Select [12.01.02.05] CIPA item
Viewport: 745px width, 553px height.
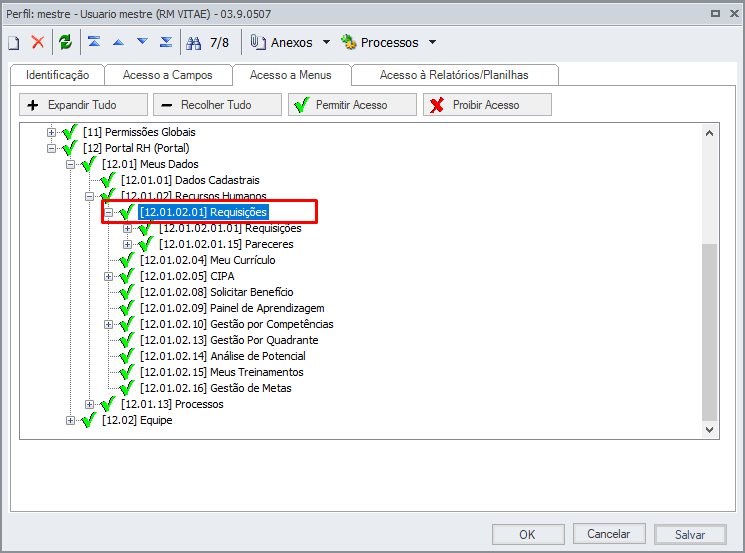[187, 276]
